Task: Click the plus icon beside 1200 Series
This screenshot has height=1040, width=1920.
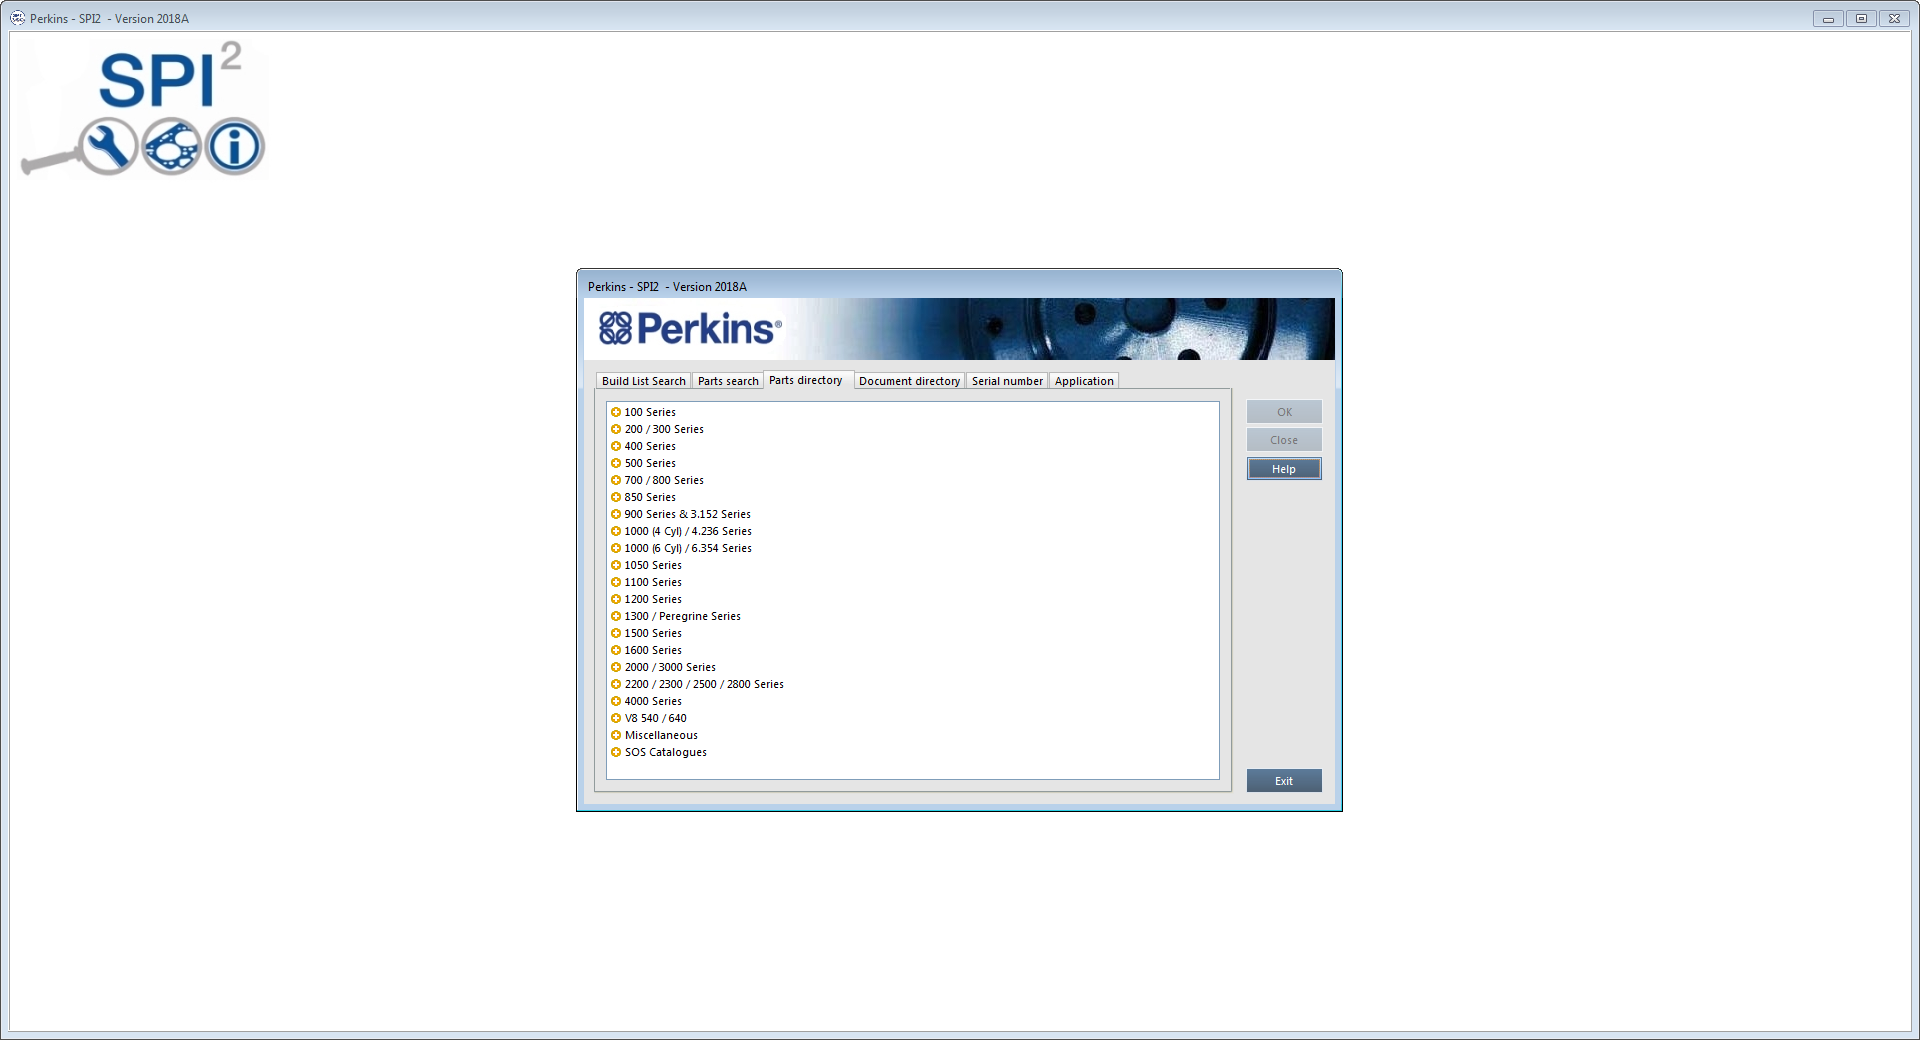Action: tap(616, 599)
